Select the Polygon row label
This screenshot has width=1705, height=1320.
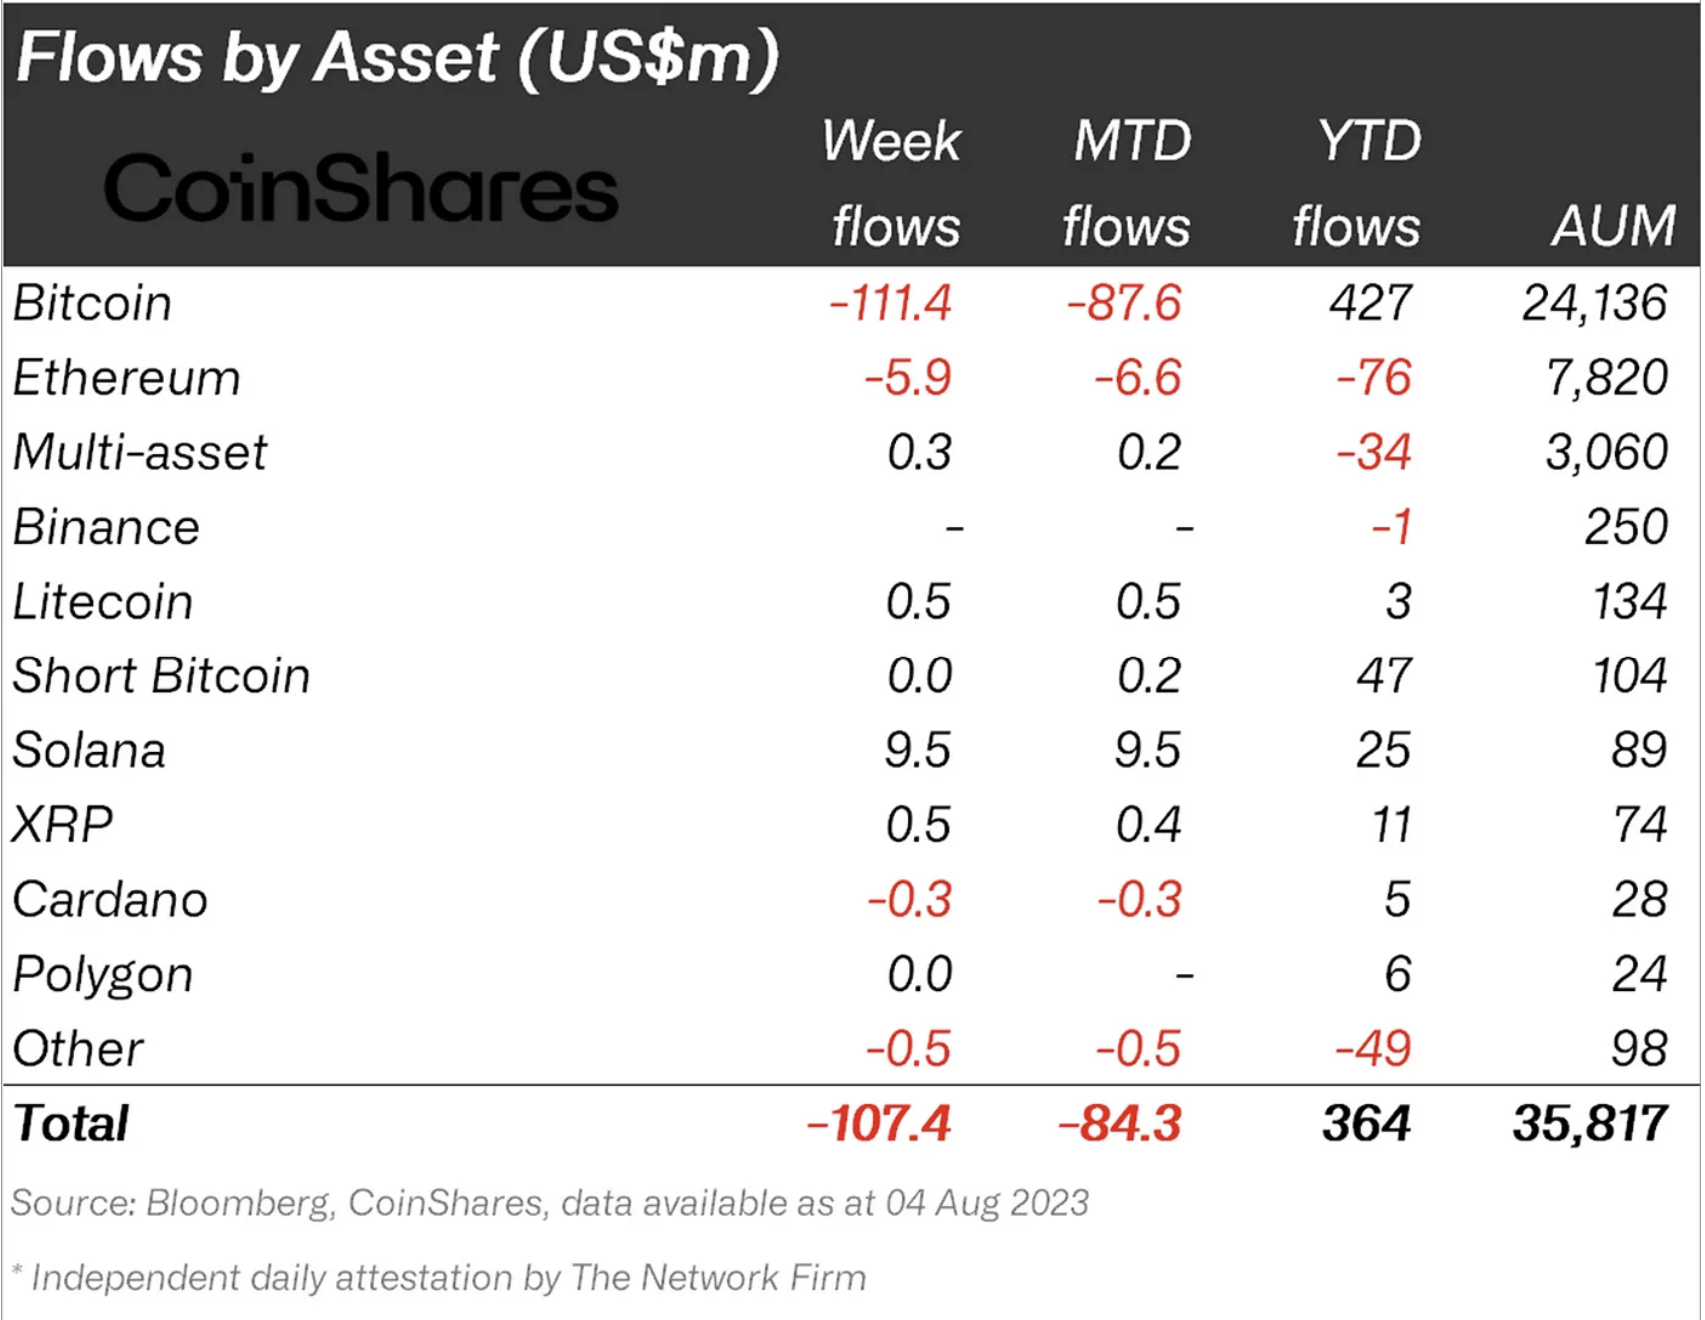click(x=103, y=975)
